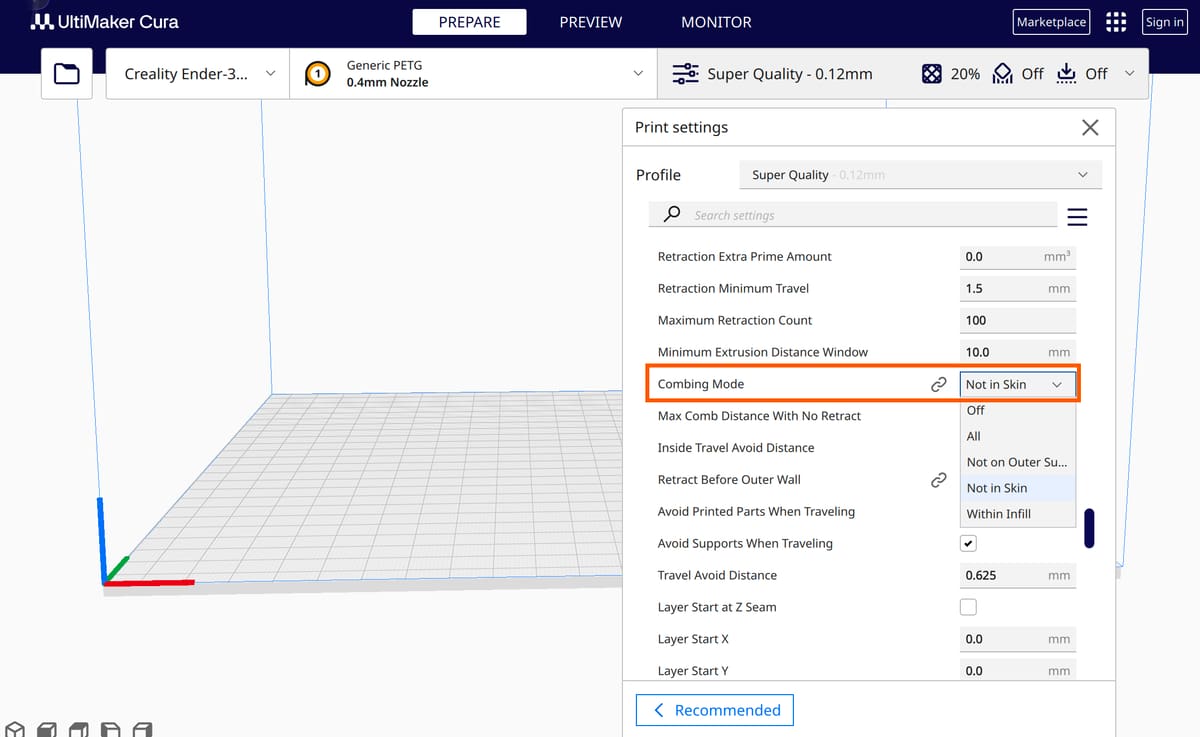Viewport: 1200px width, 737px height.
Task: Expand the Generic PETG material chevron
Action: click(x=638, y=74)
